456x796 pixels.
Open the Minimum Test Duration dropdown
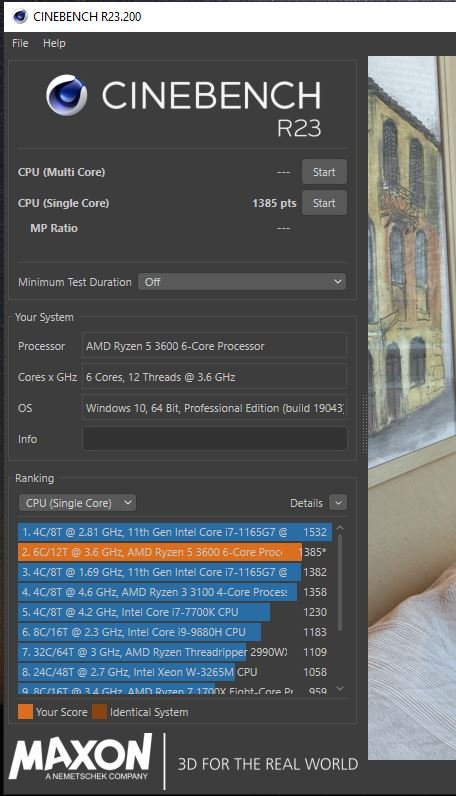tap(242, 282)
